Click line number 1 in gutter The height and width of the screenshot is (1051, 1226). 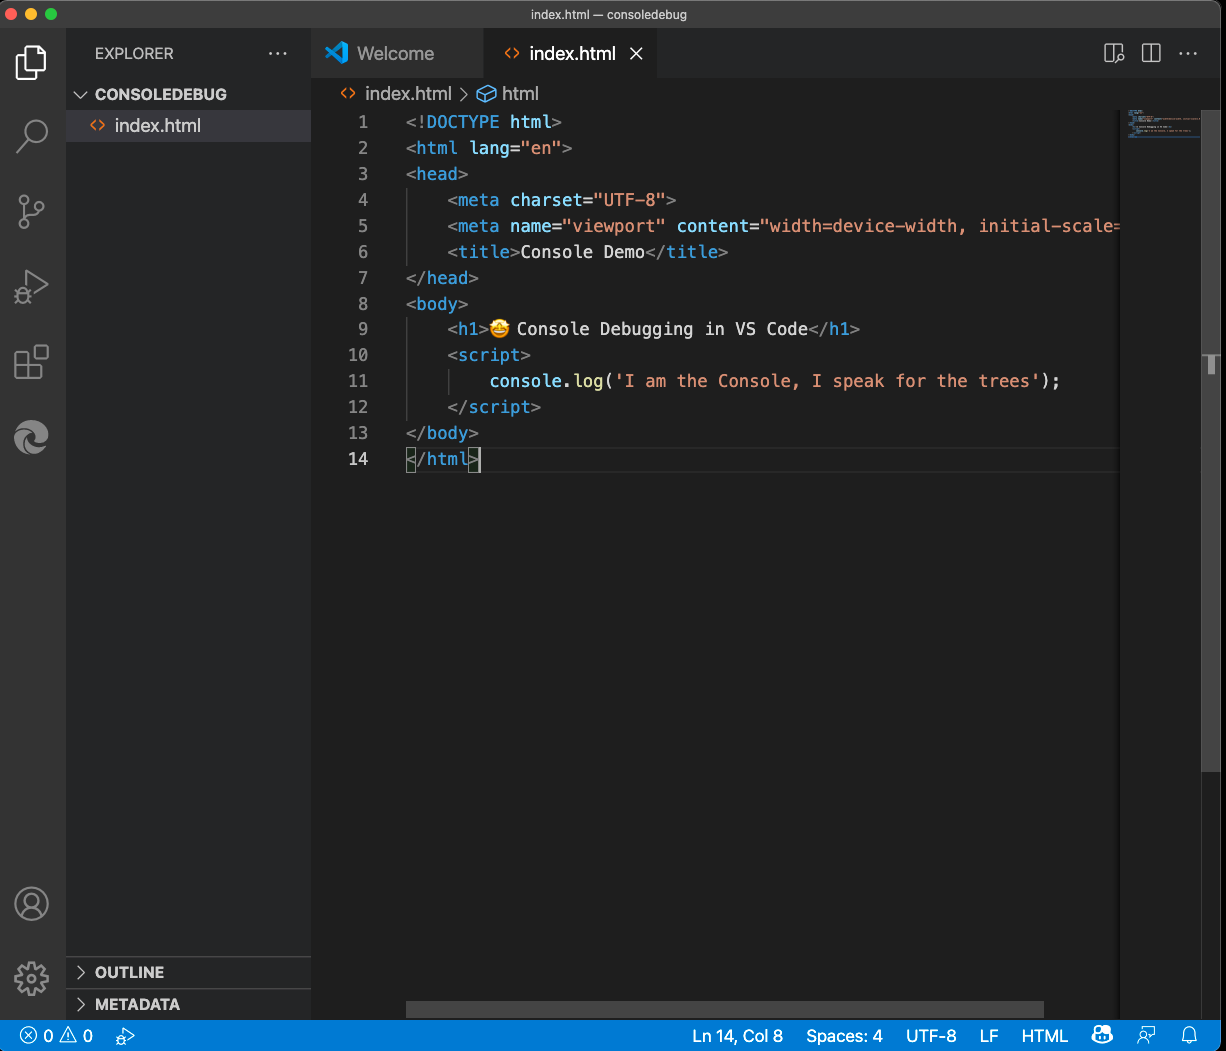363,122
